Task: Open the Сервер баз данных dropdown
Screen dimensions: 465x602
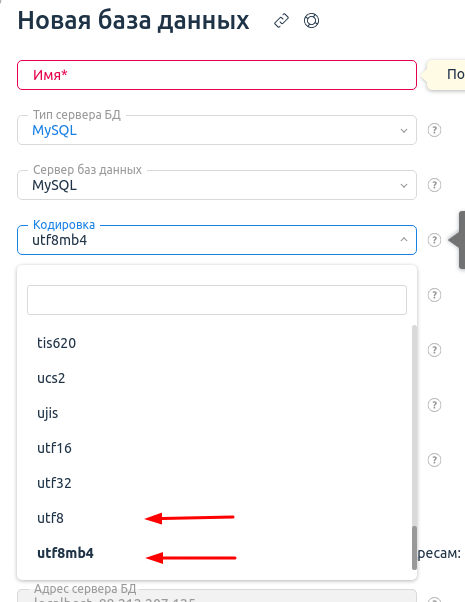Action: click(217, 185)
